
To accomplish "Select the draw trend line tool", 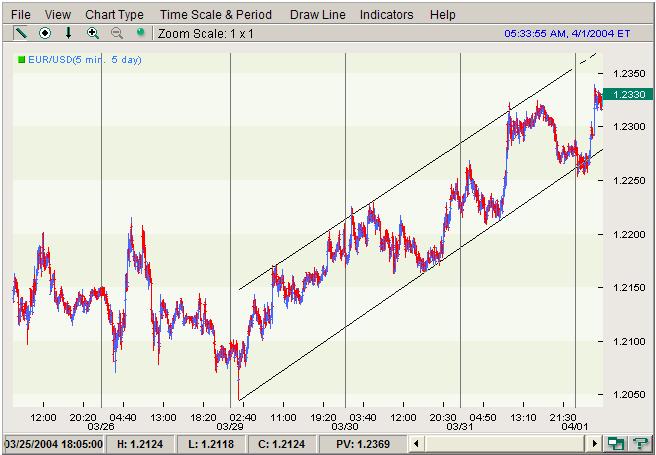I will click(x=21, y=33).
